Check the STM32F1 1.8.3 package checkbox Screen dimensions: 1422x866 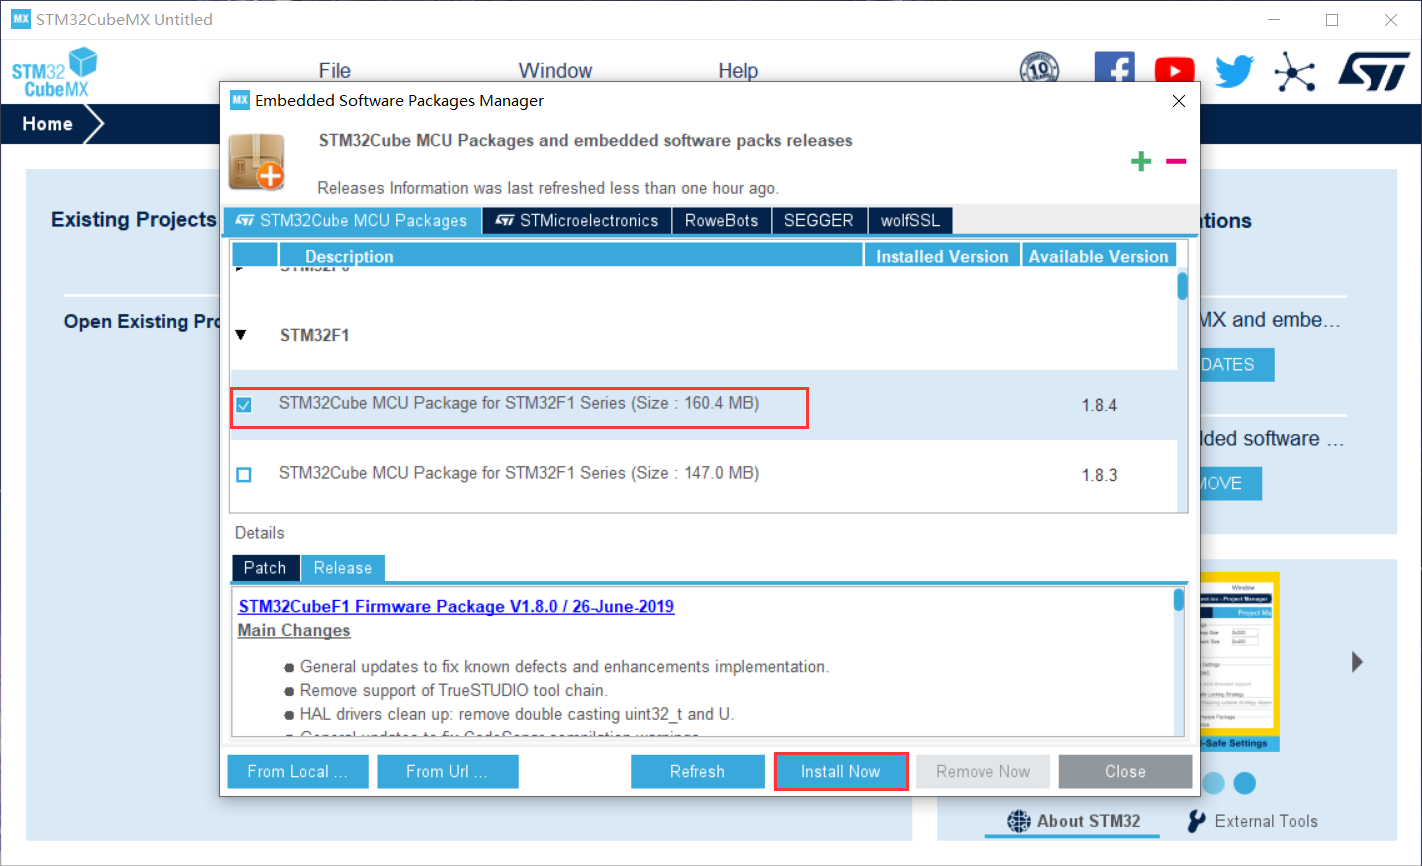point(244,474)
